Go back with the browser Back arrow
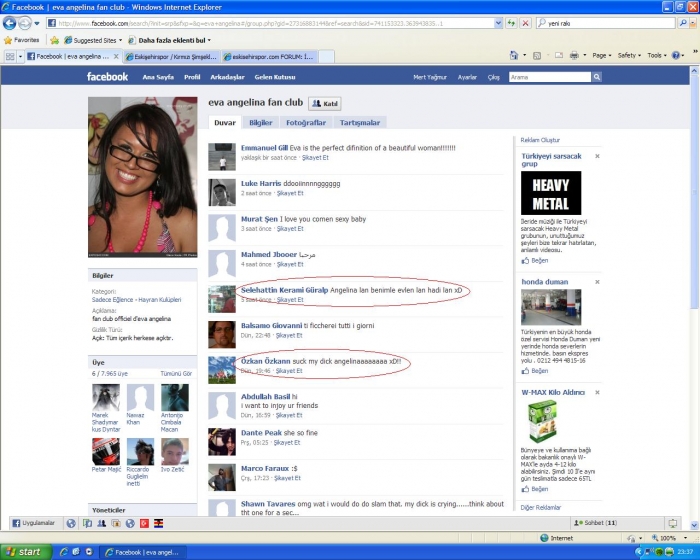700x560 pixels. [9, 23]
